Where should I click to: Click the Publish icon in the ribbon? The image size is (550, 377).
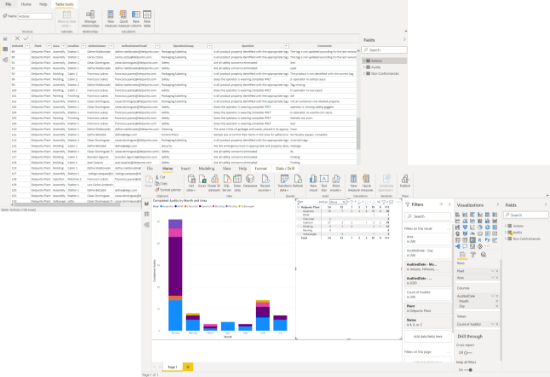coord(405,181)
